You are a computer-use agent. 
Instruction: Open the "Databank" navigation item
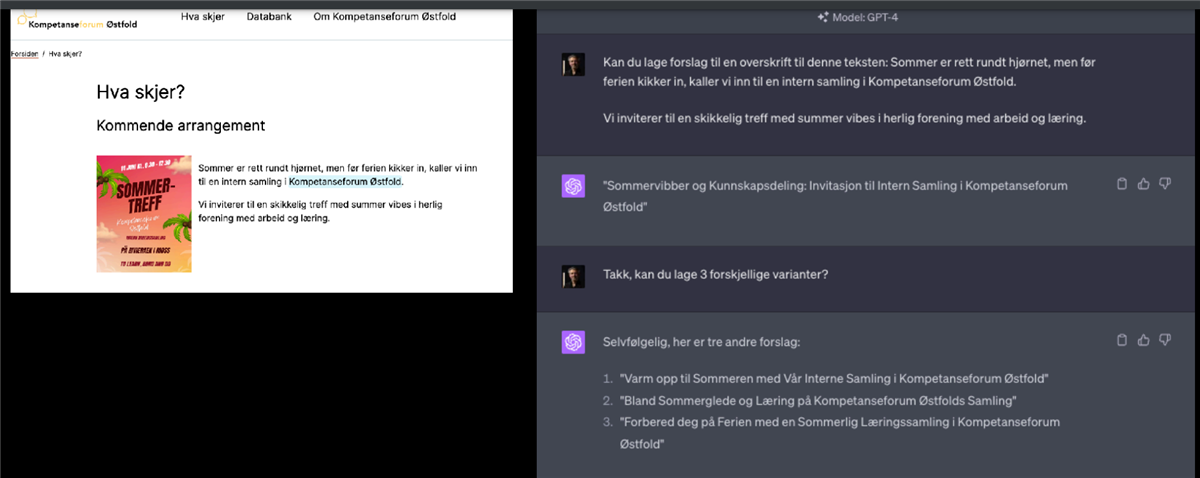[268, 17]
